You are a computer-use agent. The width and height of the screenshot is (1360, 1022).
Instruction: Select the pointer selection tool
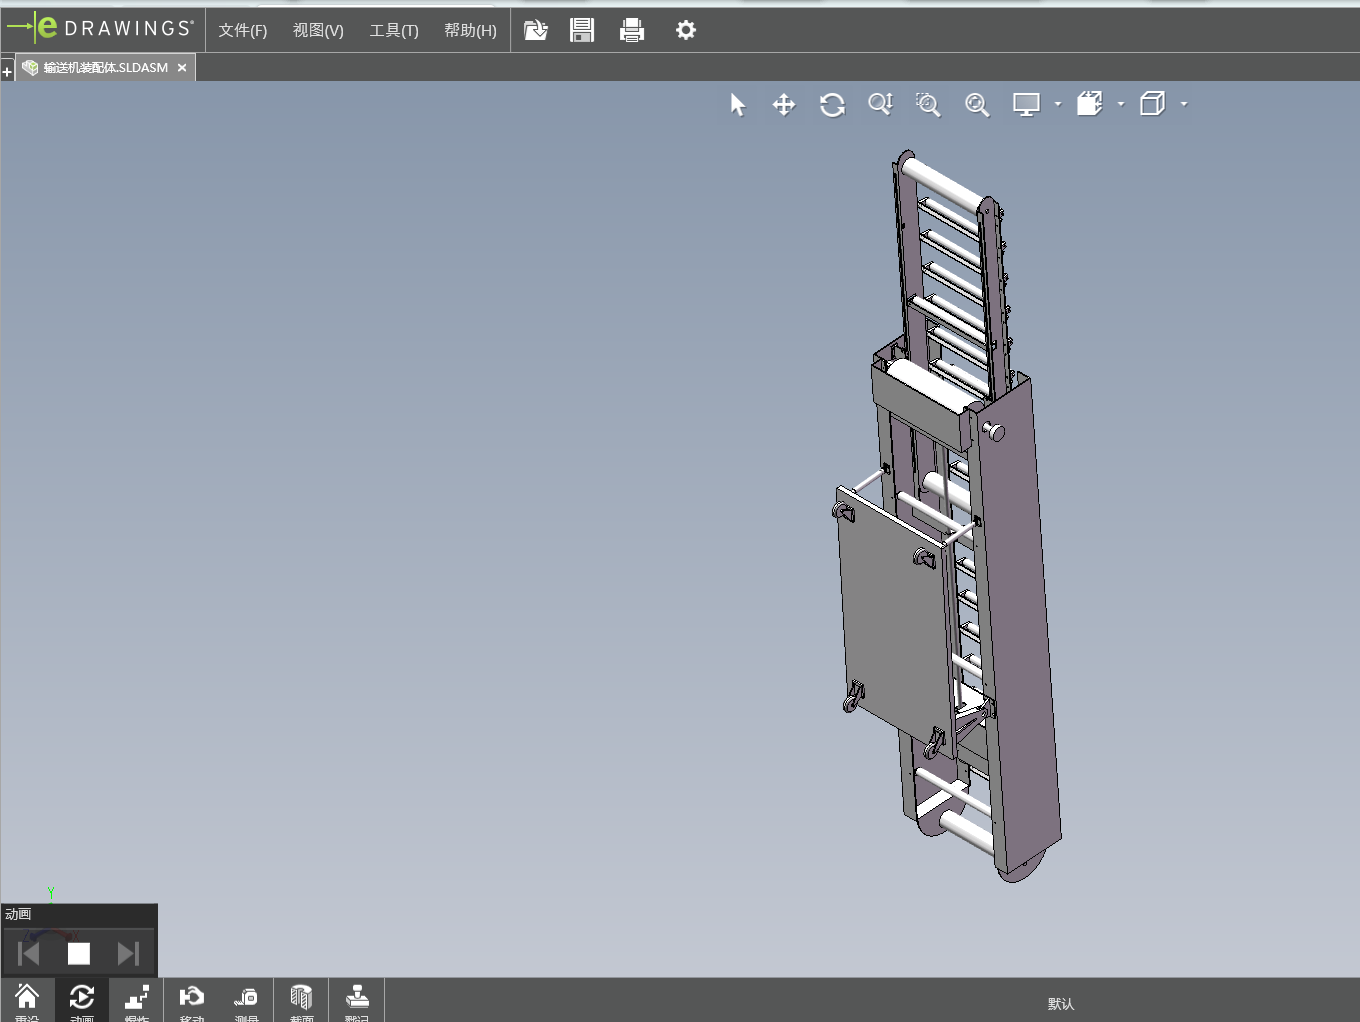[738, 105]
